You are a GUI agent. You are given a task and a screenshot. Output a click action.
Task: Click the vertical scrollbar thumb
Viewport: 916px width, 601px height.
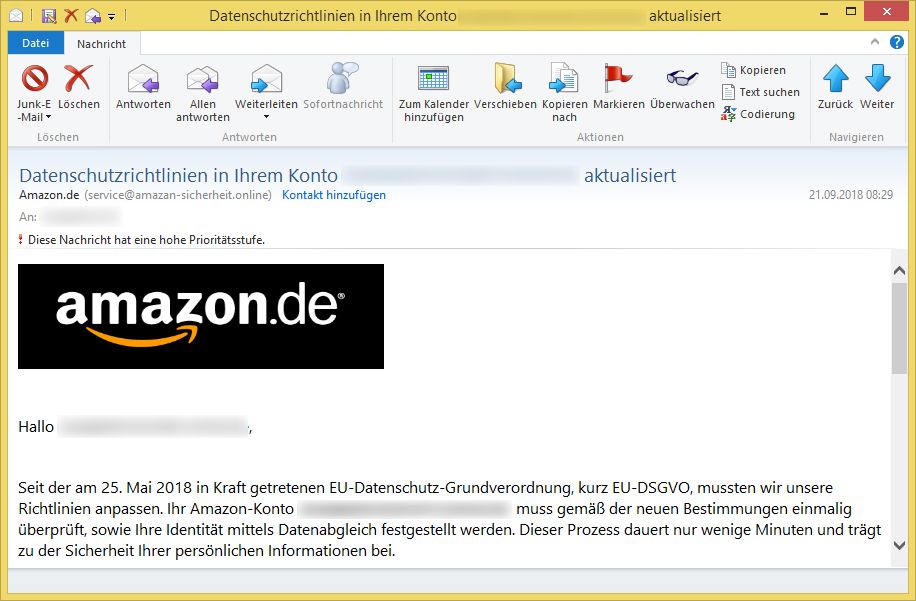coord(899,328)
